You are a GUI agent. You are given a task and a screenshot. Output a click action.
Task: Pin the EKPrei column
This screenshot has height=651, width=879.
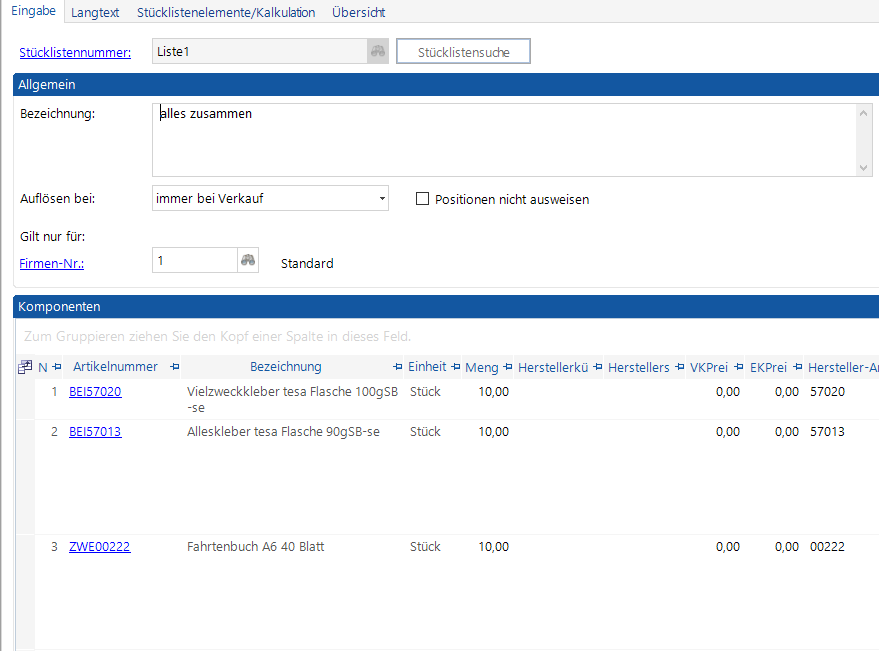coord(797,367)
